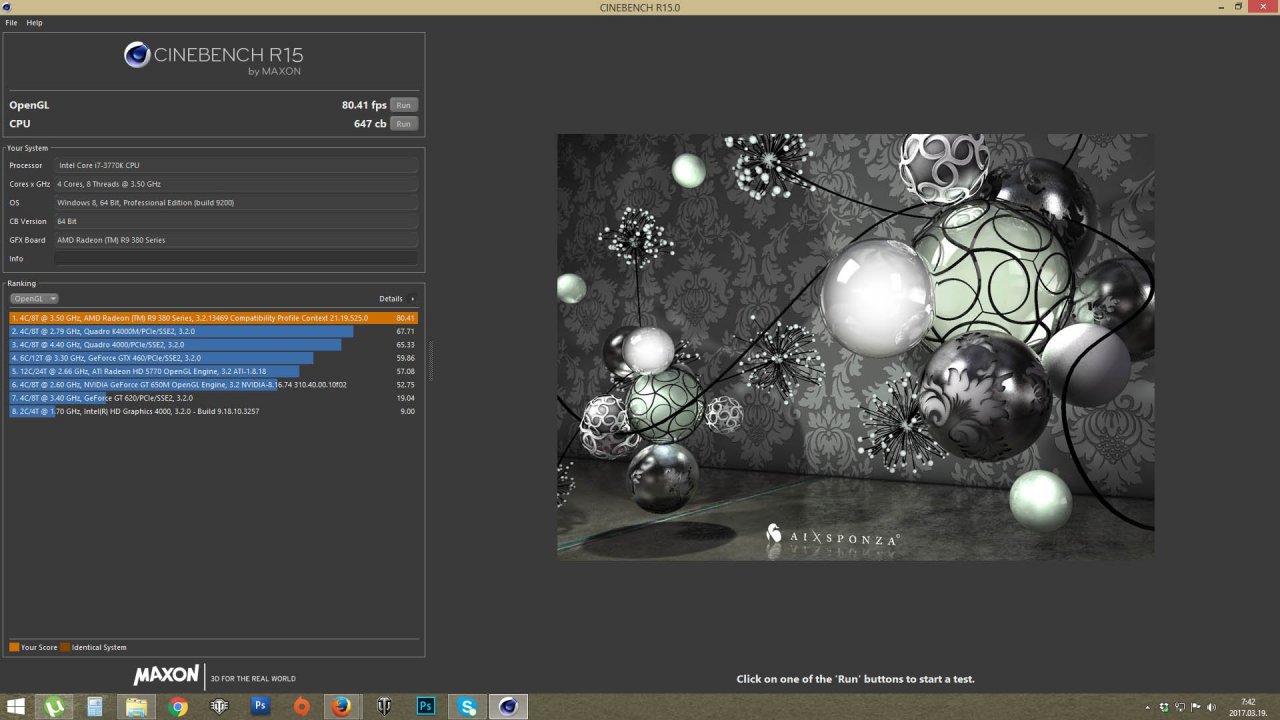
Task: Switch to Firefox in the taskbar
Action: [342, 707]
